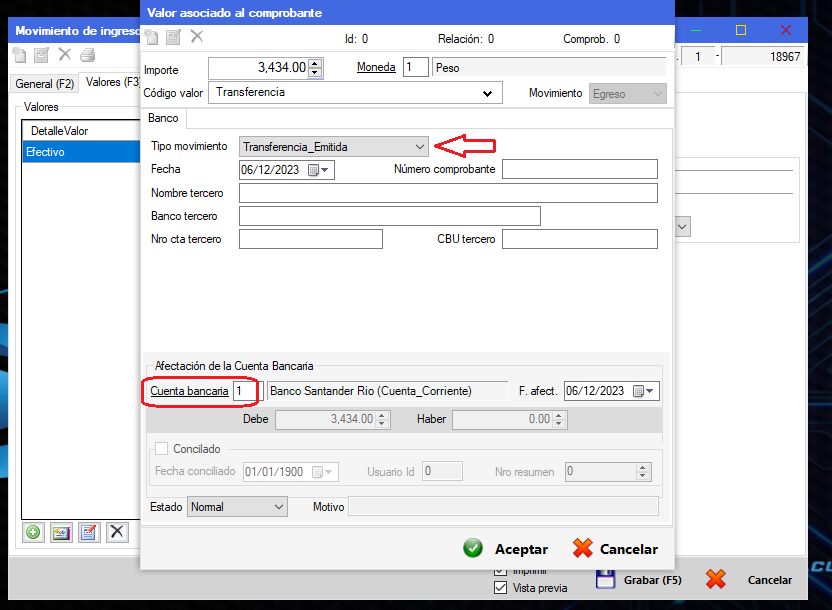The height and width of the screenshot is (610, 832).
Task: Click the Banco tercero field
Action: tap(389, 216)
